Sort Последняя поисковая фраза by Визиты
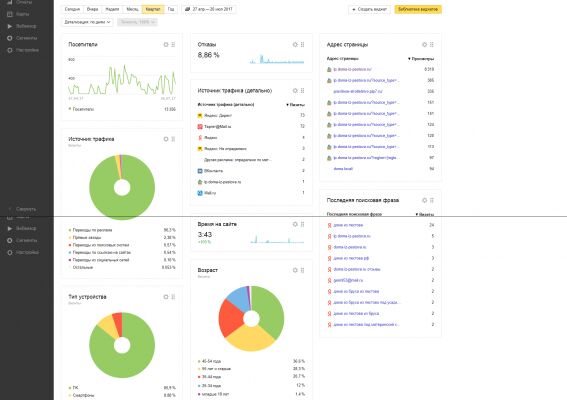This screenshot has width=567, height=400. 425,214
